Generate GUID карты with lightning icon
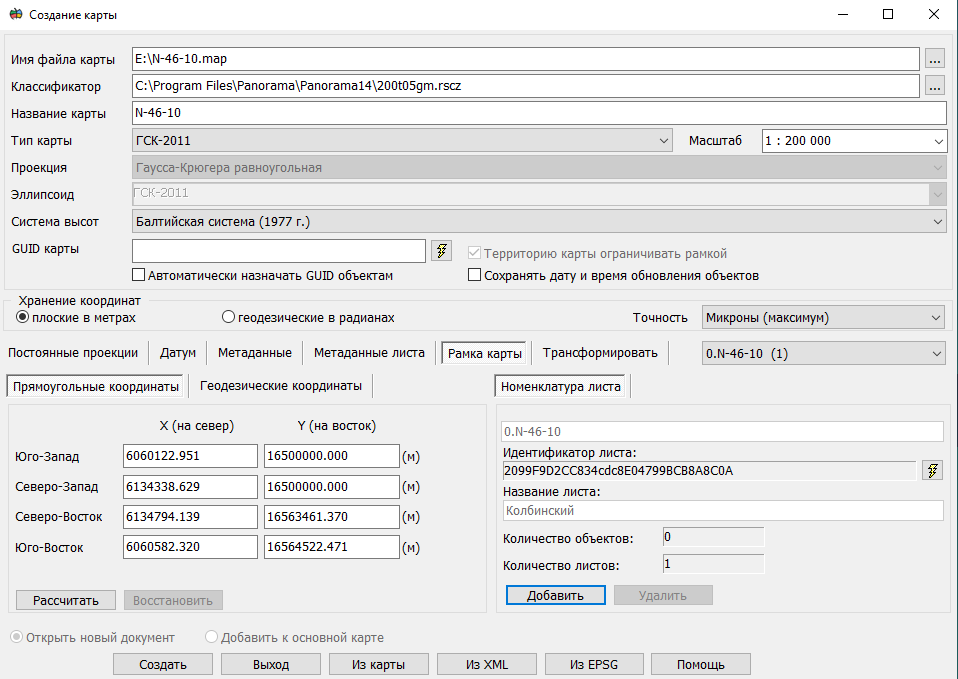 441,251
